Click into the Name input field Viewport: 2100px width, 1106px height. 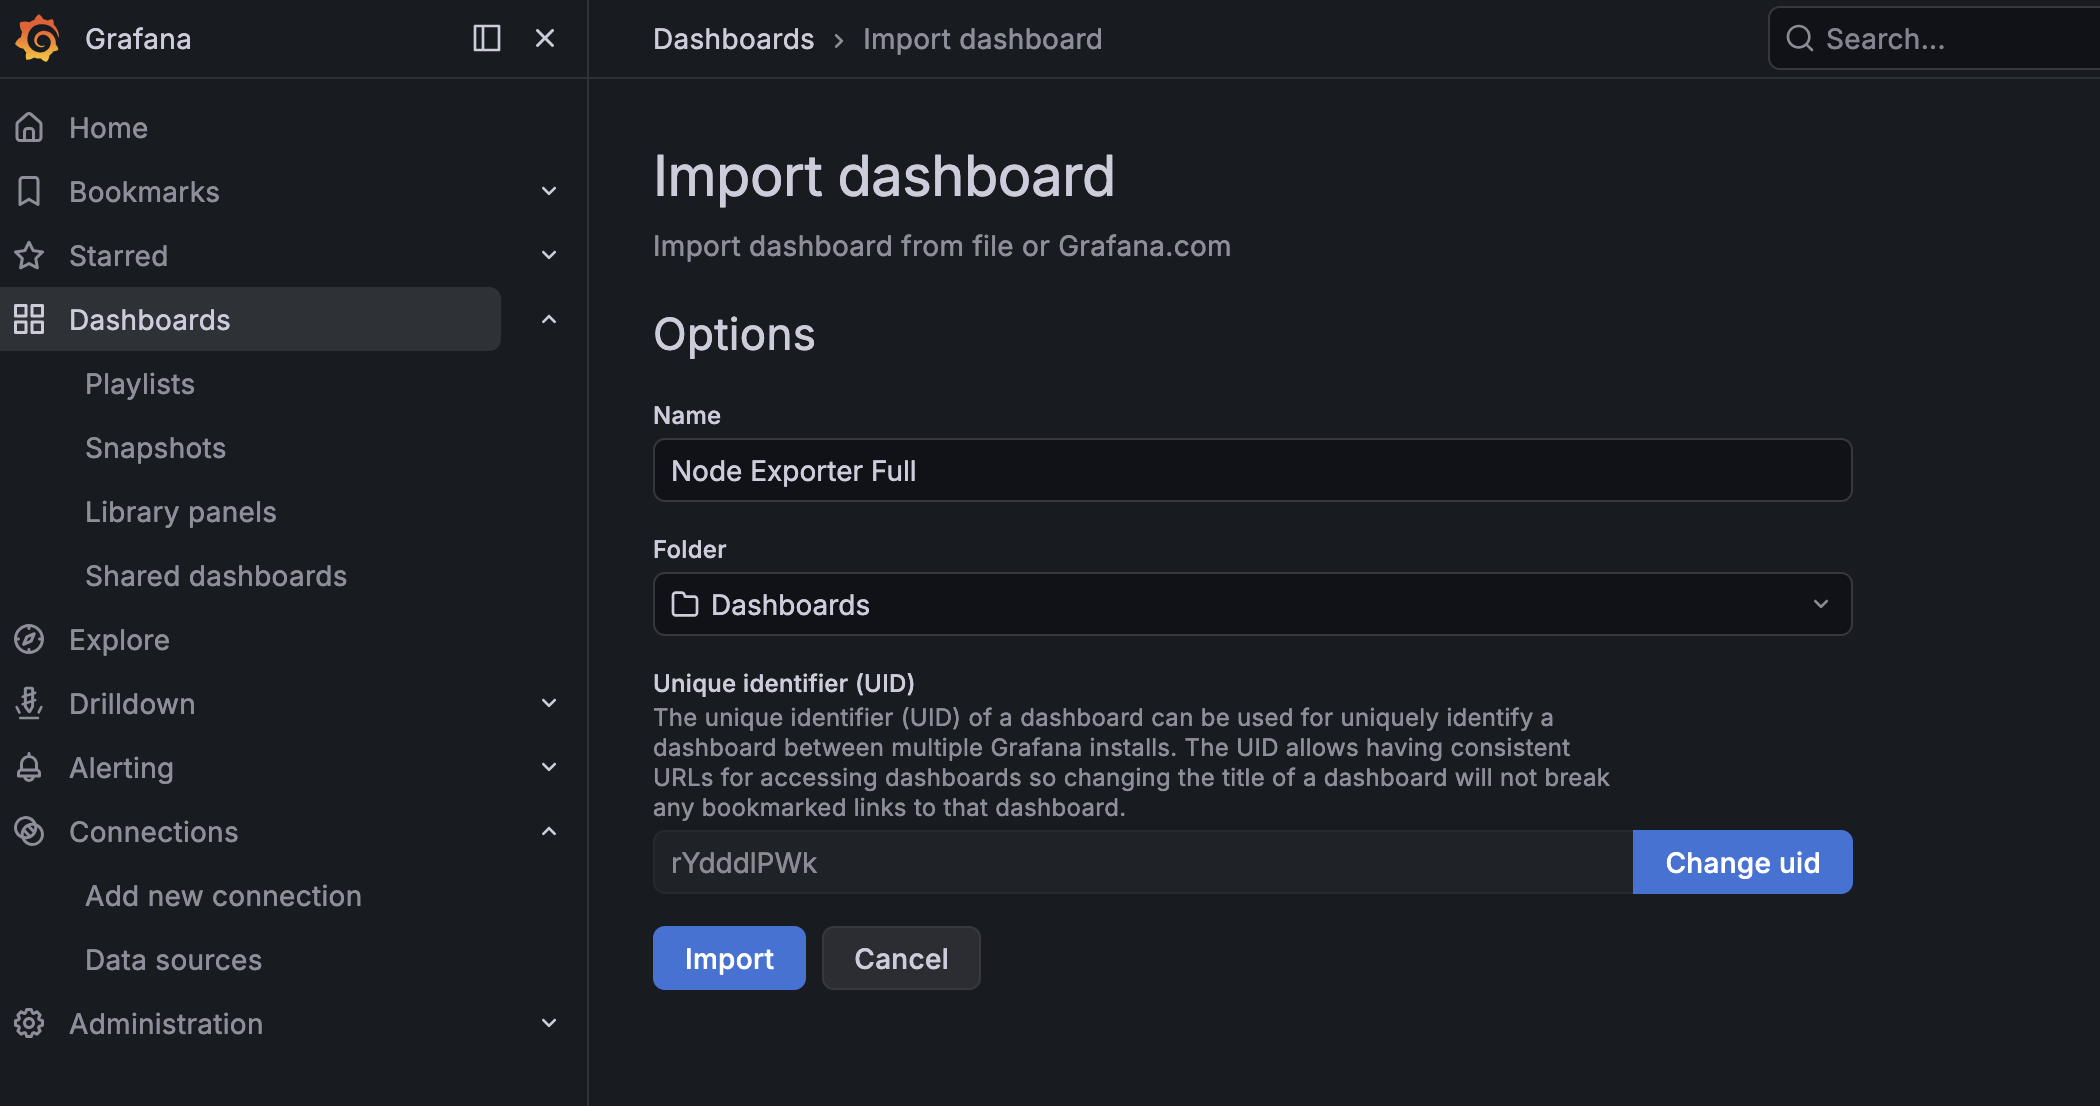pos(1252,470)
